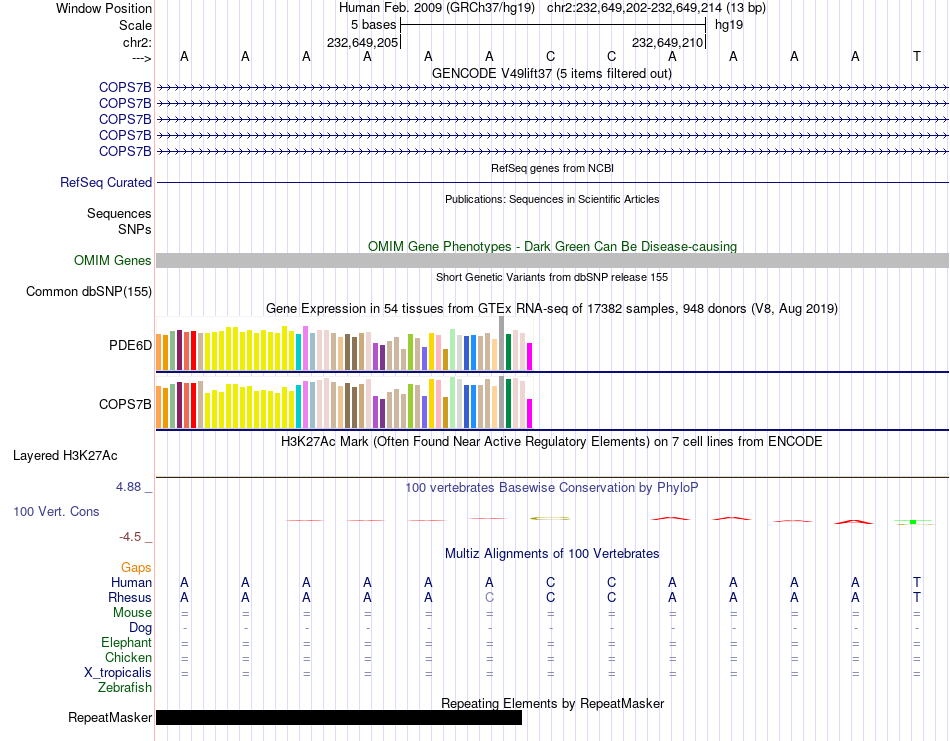Click the base sequence arrow label
Viewport: 950px width, 741px height.
point(141,58)
